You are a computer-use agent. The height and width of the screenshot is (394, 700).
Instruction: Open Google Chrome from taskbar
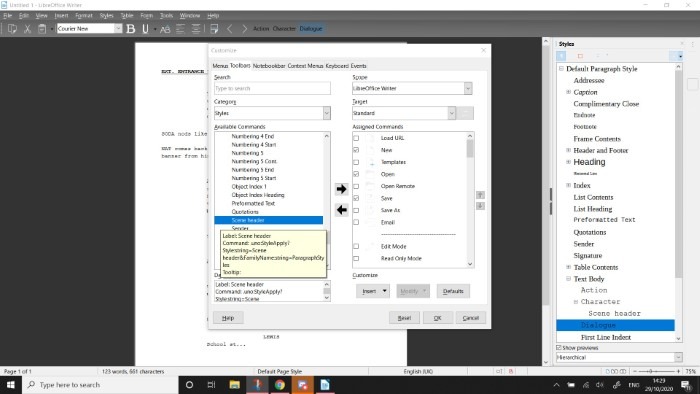(x=280, y=385)
